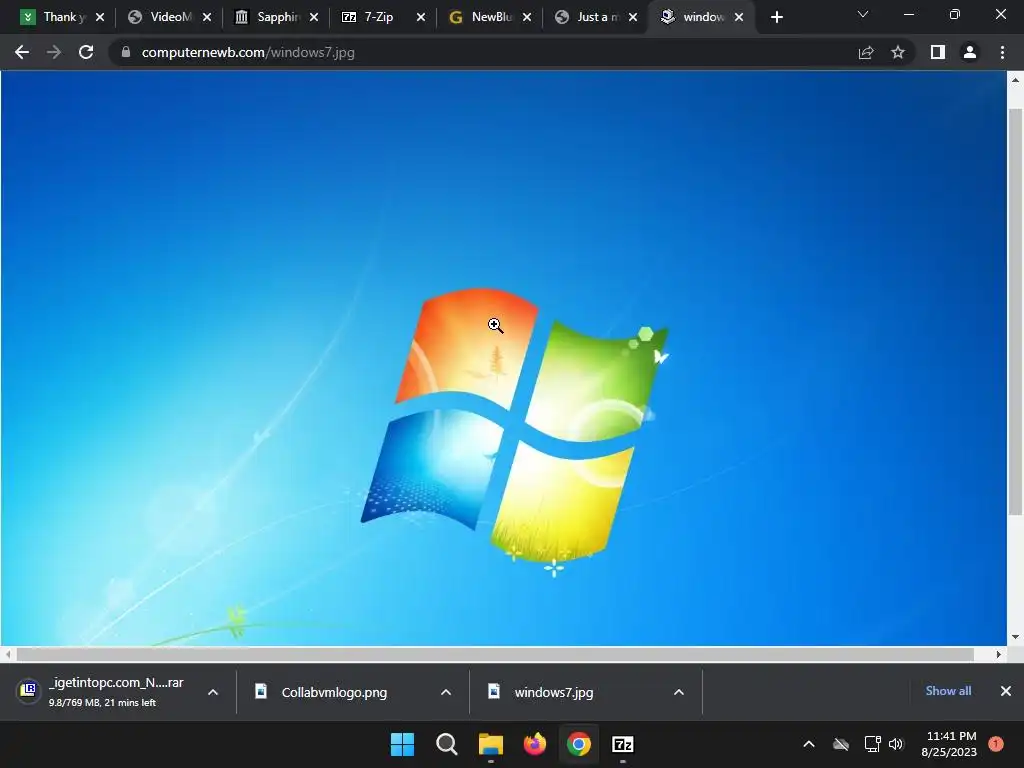Open the Chrome profile menu

970,52
